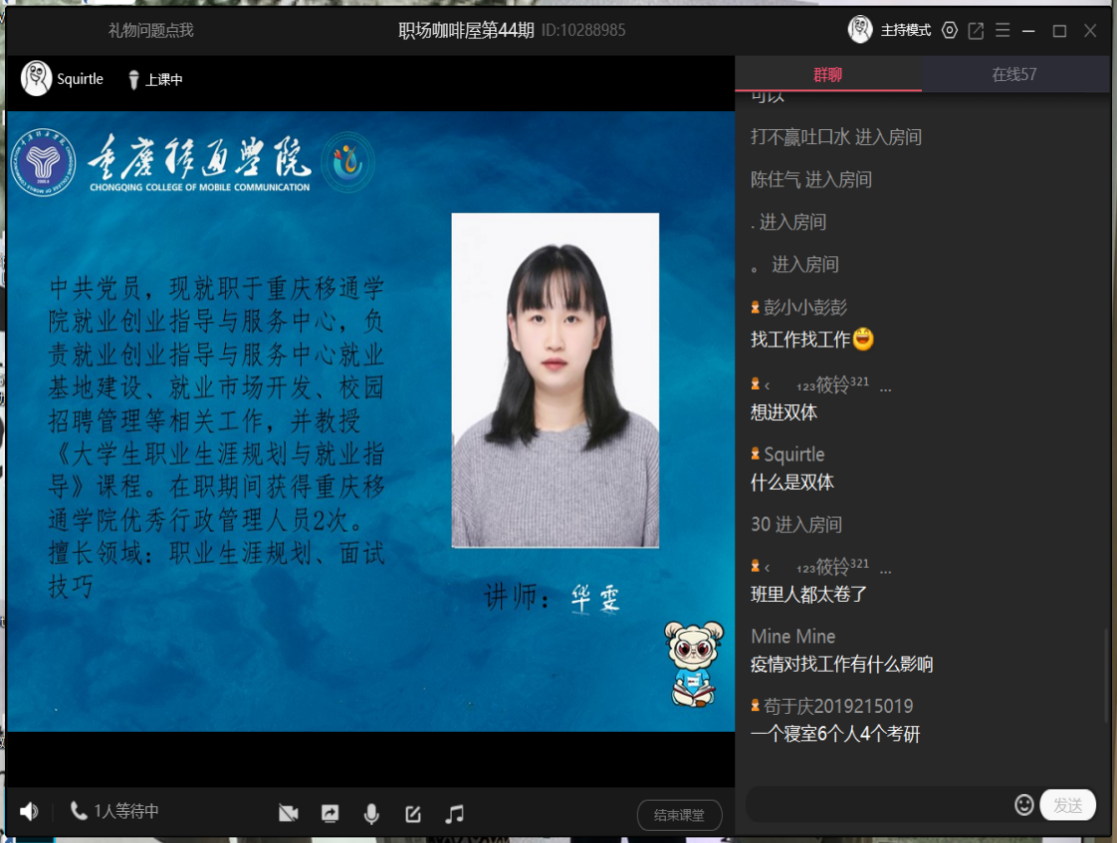Click the 发送 send button
Image resolution: width=1117 pixels, height=843 pixels.
point(1068,805)
